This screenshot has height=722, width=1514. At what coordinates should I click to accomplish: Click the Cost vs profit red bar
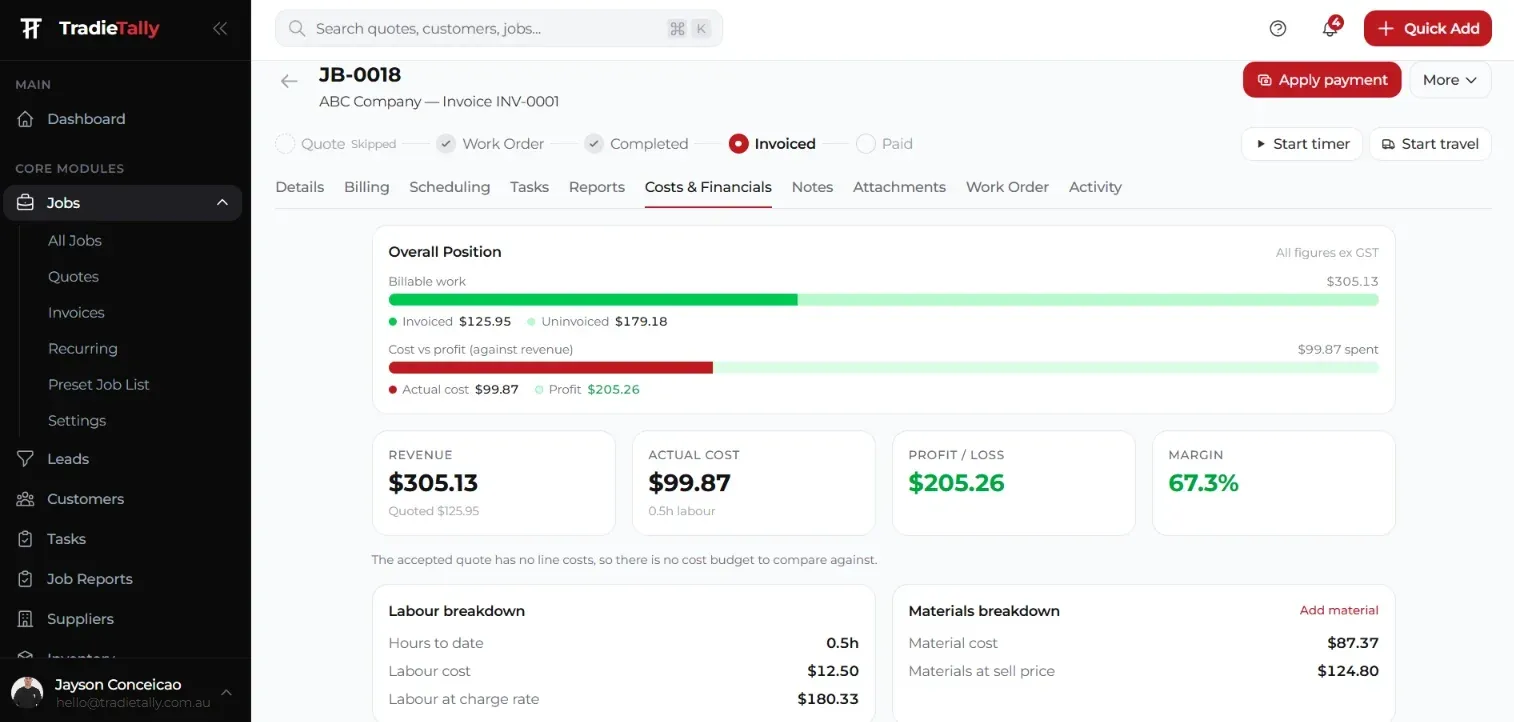click(551, 368)
